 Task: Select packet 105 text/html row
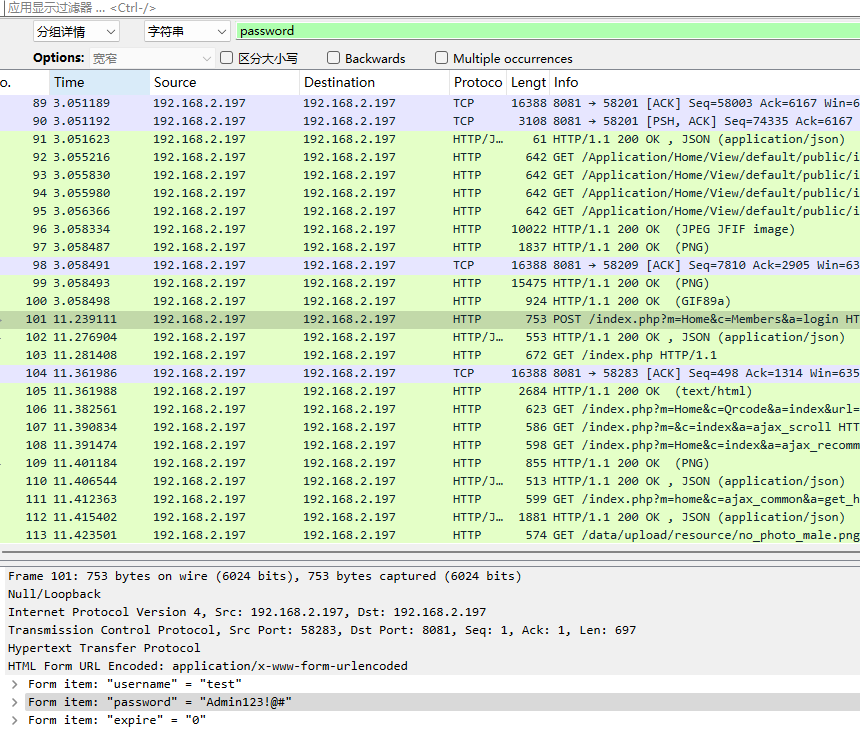pyautogui.click(x=430, y=391)
